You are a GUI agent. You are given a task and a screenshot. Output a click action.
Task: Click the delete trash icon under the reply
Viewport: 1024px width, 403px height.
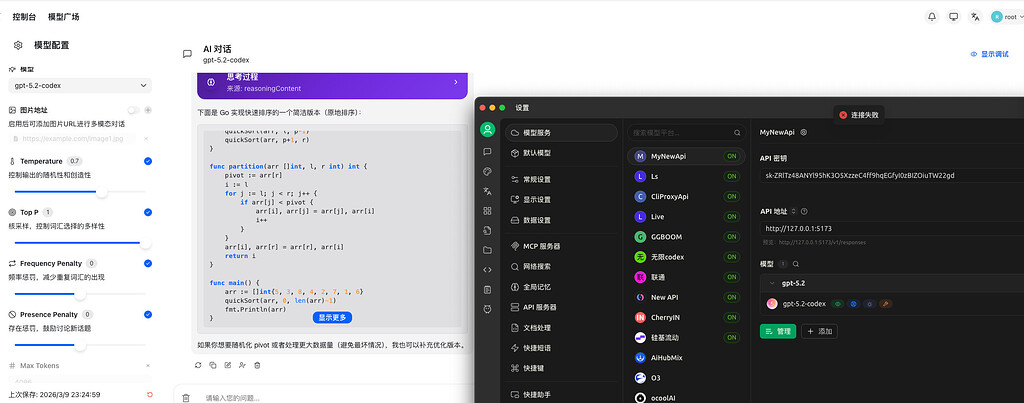click(x=257, y=365)
